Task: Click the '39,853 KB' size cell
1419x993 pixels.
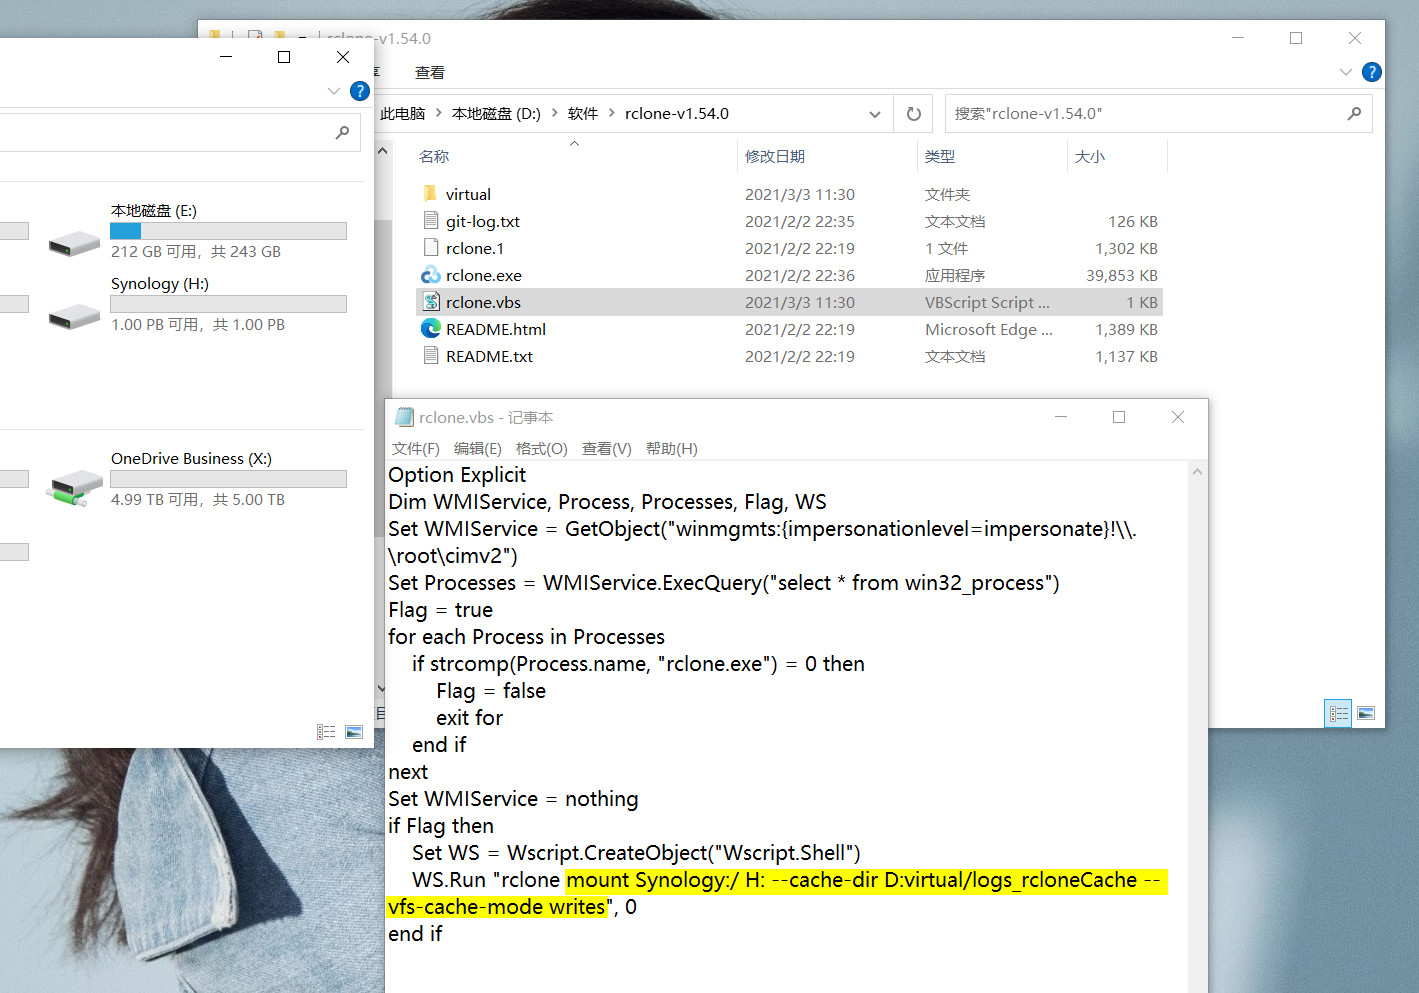Action: coord(1122,275)
